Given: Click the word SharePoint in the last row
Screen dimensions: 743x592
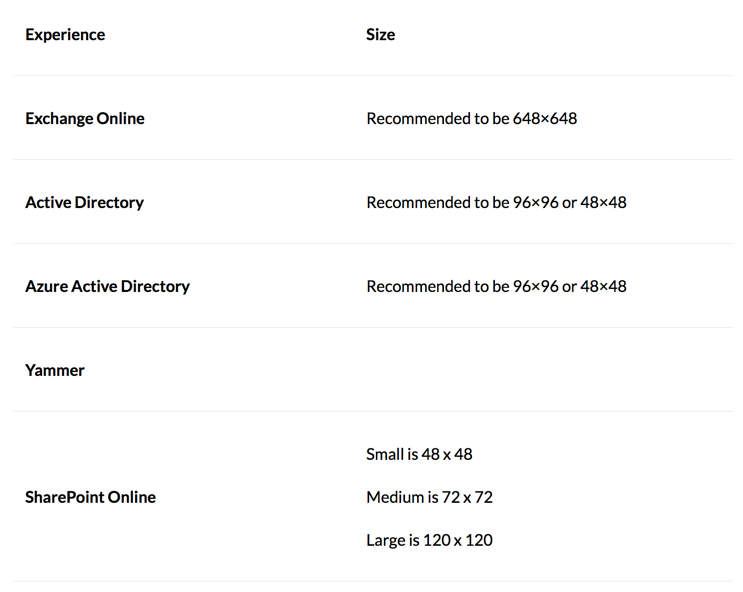Looking at the screenshot, I should click(64, 497).
